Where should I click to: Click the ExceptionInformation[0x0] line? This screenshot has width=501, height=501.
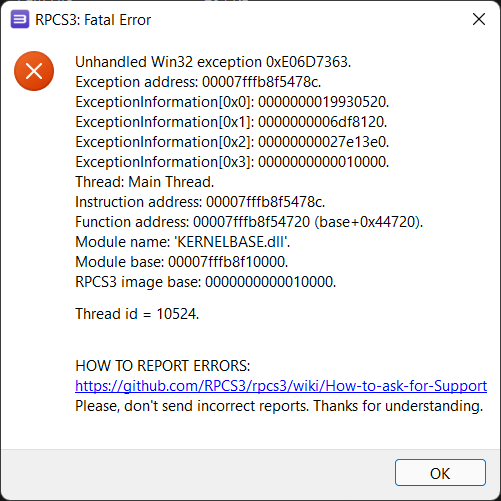pos(232,102)
